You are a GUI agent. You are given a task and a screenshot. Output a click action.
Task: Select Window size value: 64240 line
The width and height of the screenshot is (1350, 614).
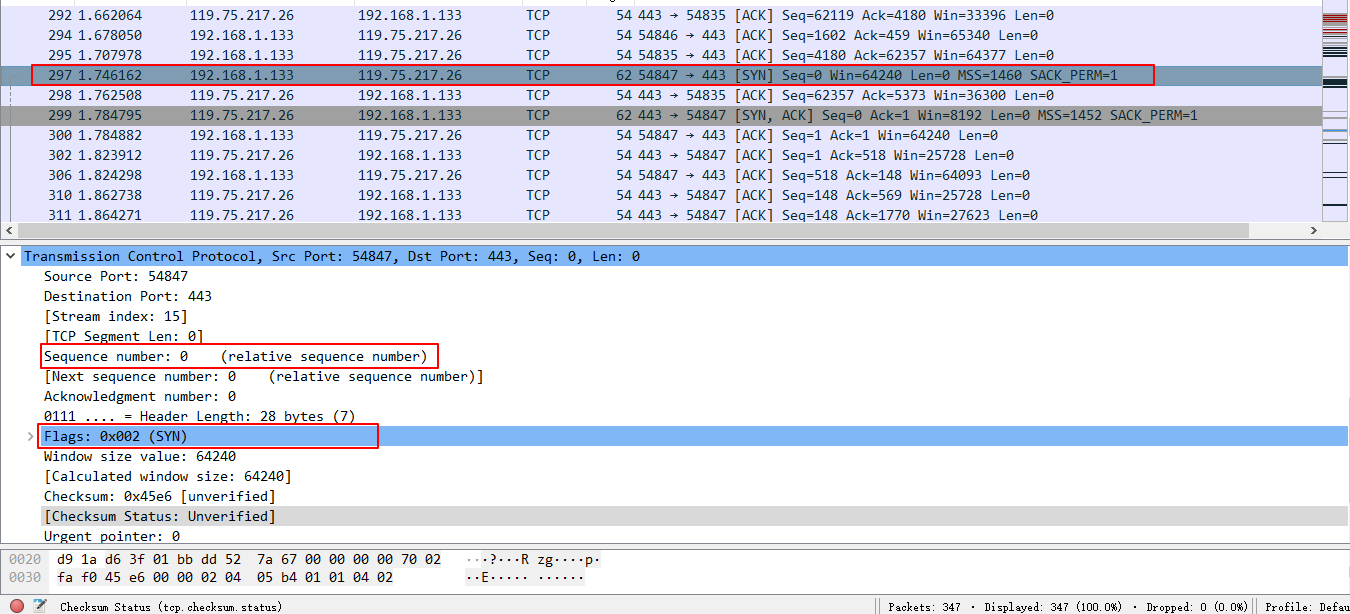(140, 456)
